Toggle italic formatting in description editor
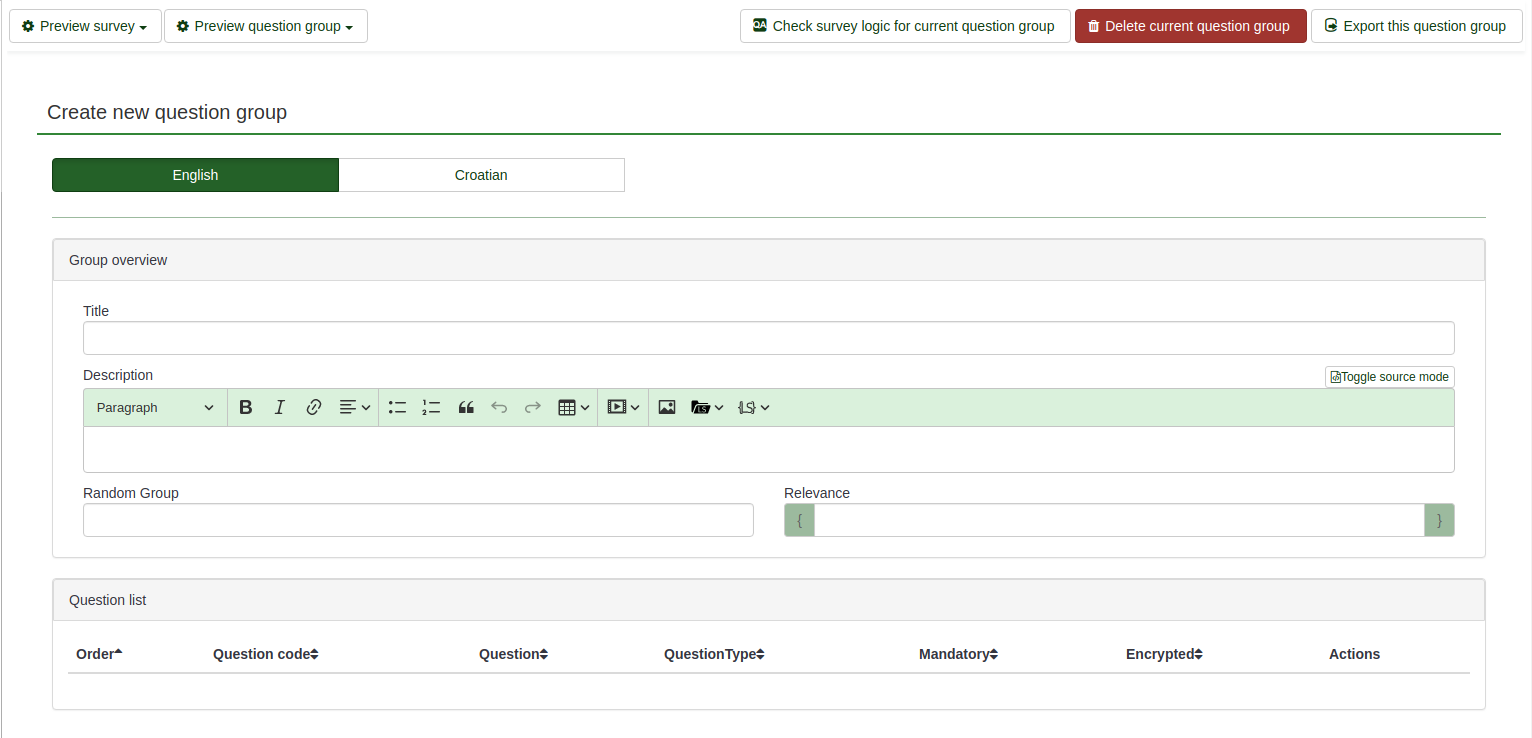The height and width of the screenshot is (738, 1532). coord(280,407)
